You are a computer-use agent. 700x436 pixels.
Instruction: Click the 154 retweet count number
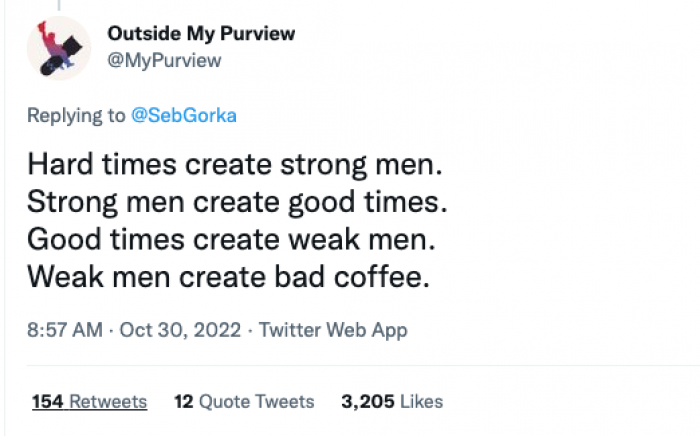(46, 402)
